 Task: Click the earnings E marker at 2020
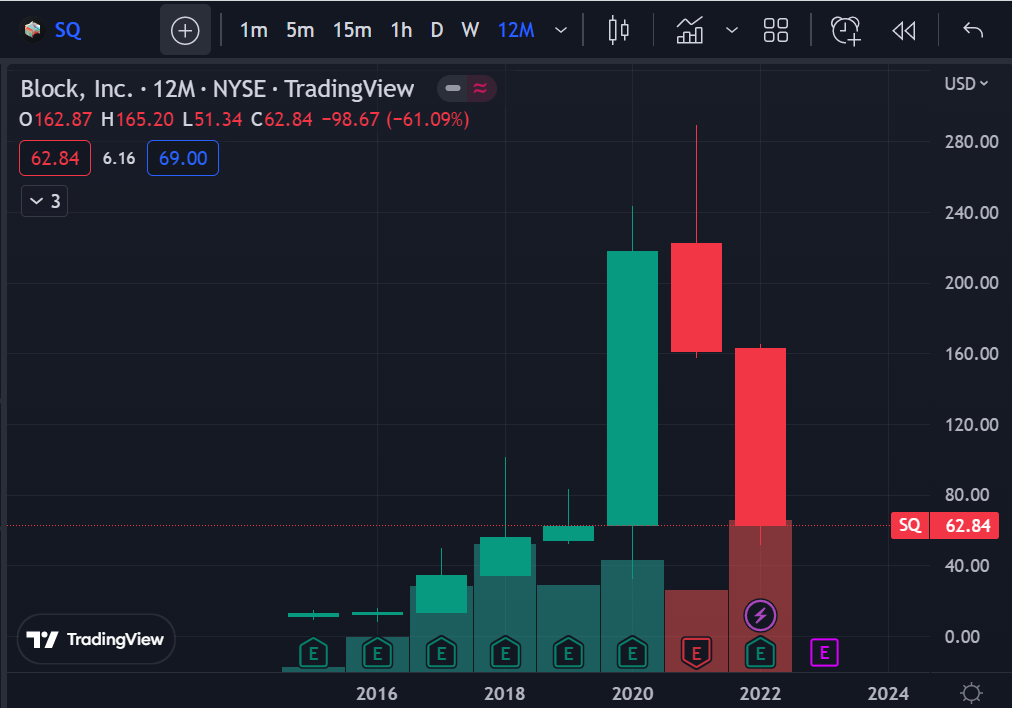click(632, 654)
